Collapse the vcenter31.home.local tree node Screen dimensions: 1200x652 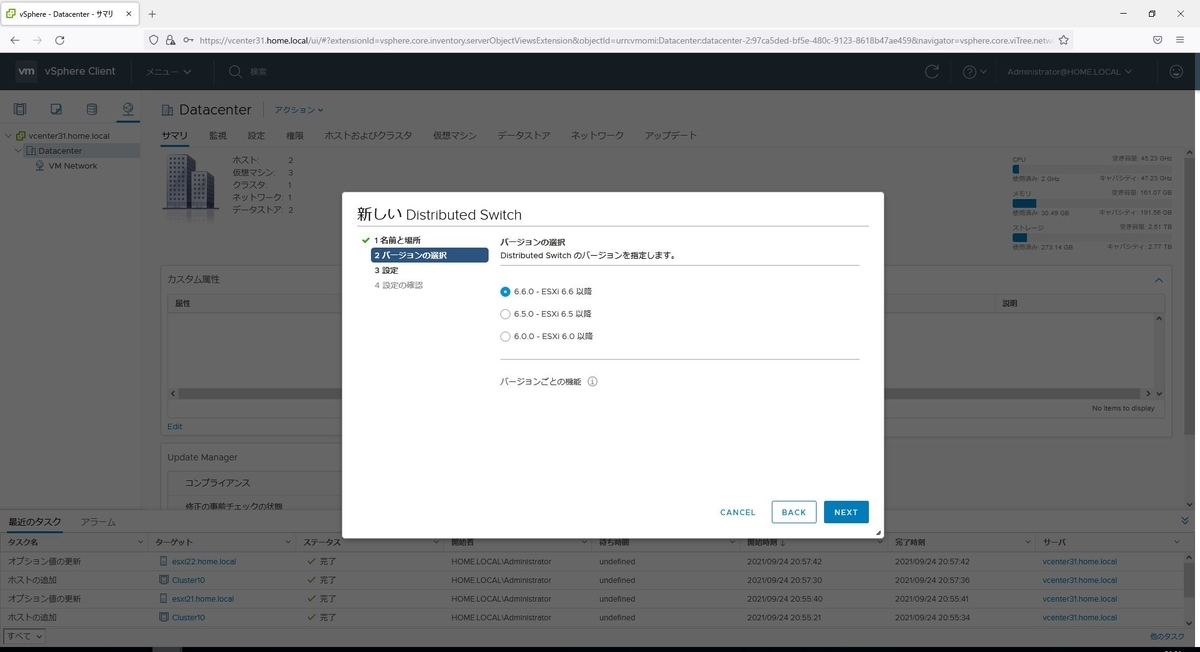(8, 136)
